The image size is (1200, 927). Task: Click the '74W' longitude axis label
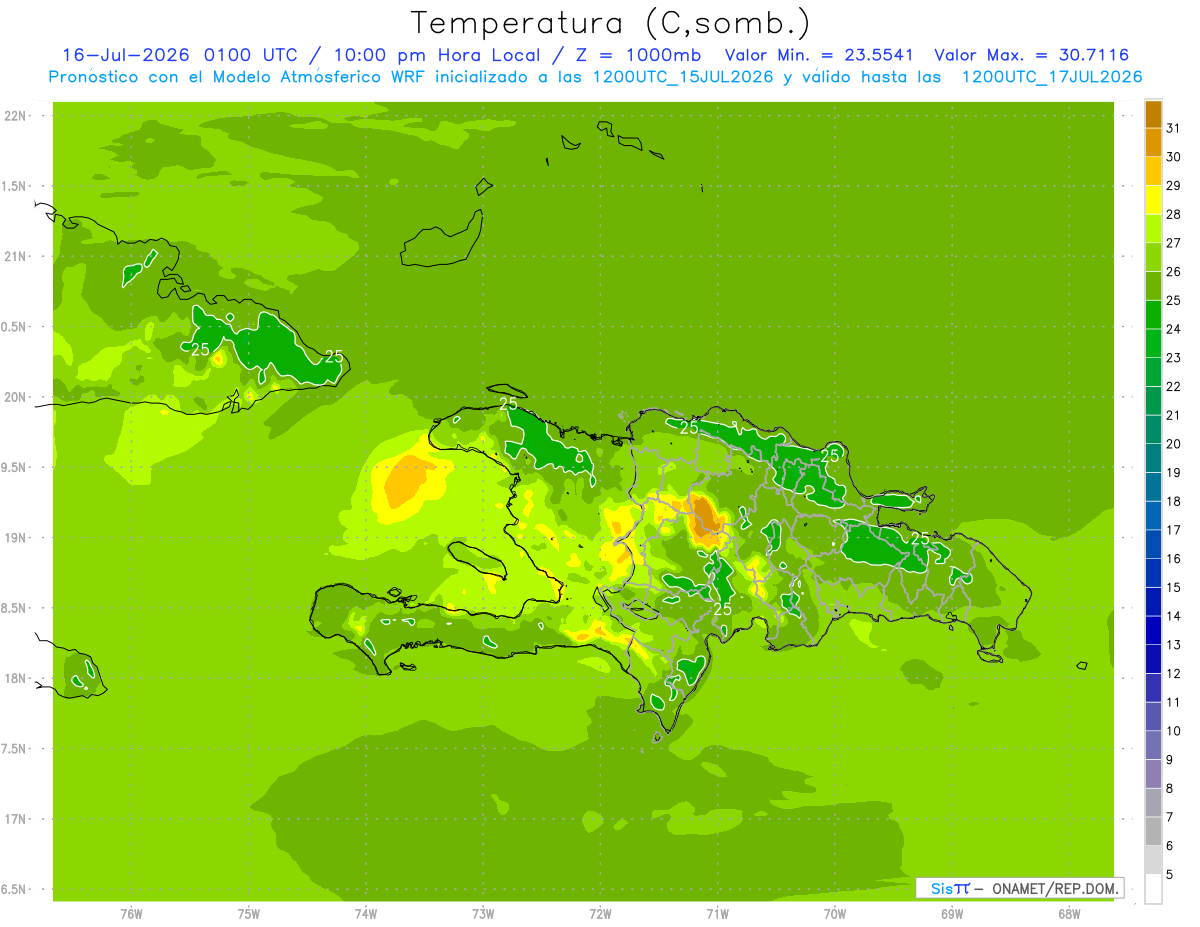[x=365, y=914]
